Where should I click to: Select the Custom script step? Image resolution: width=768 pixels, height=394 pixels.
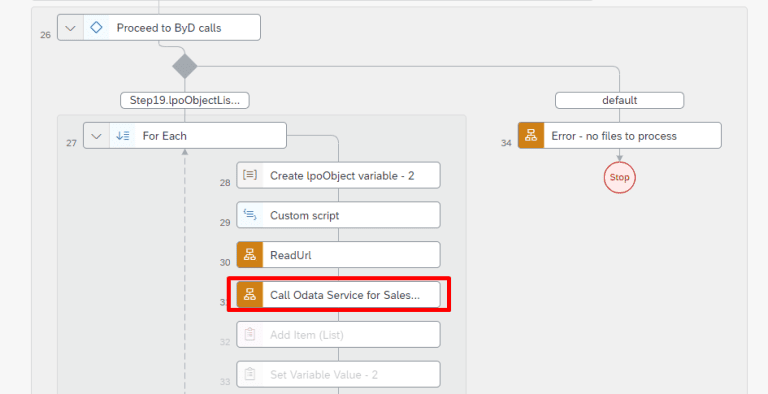(x=338, y=215)
